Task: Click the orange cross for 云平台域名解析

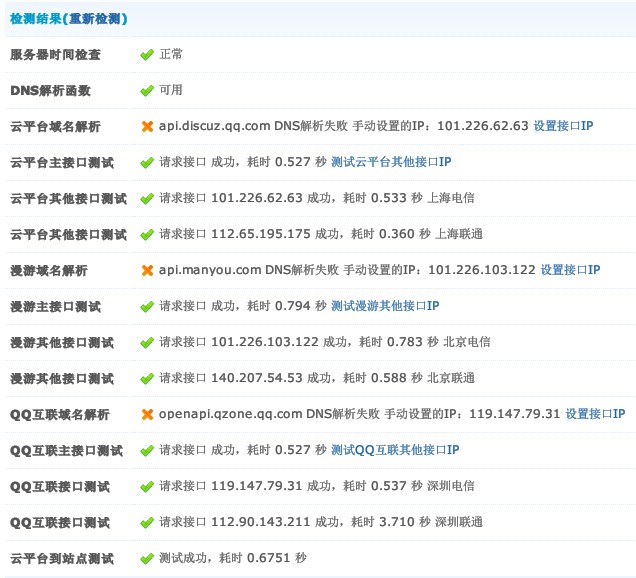Action: point(147,126)
